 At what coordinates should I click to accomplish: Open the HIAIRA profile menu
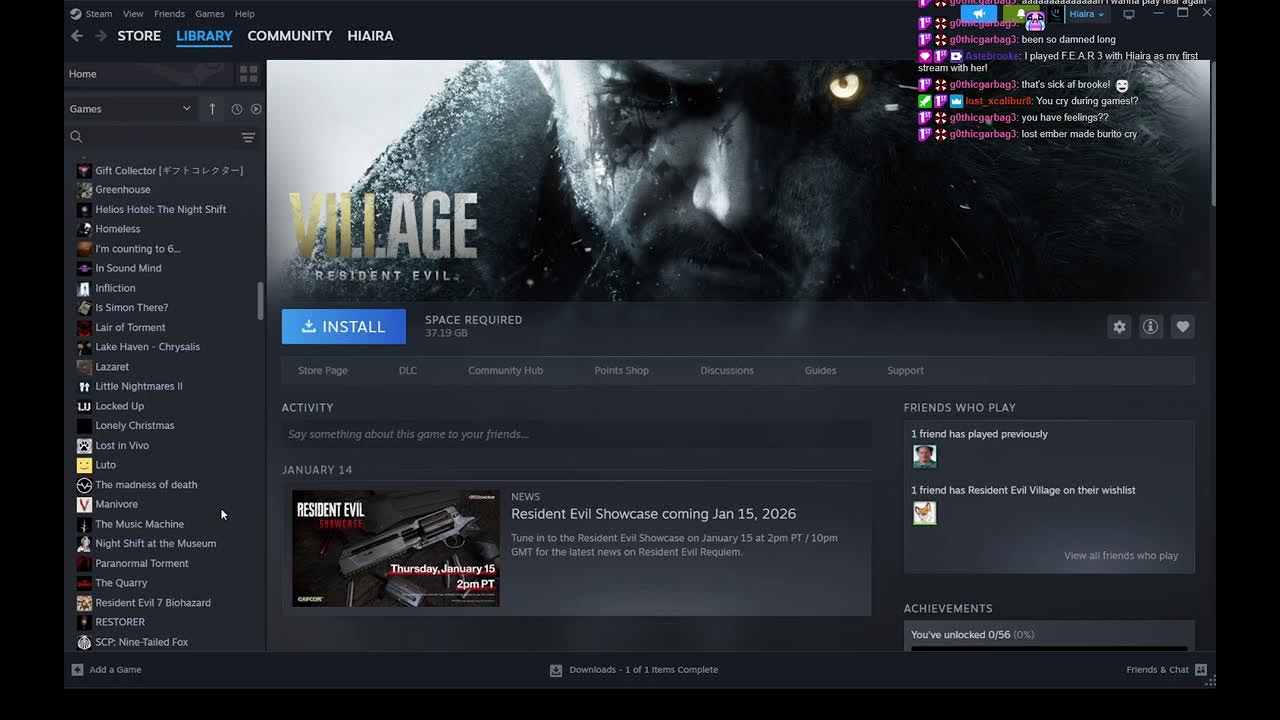370,36
